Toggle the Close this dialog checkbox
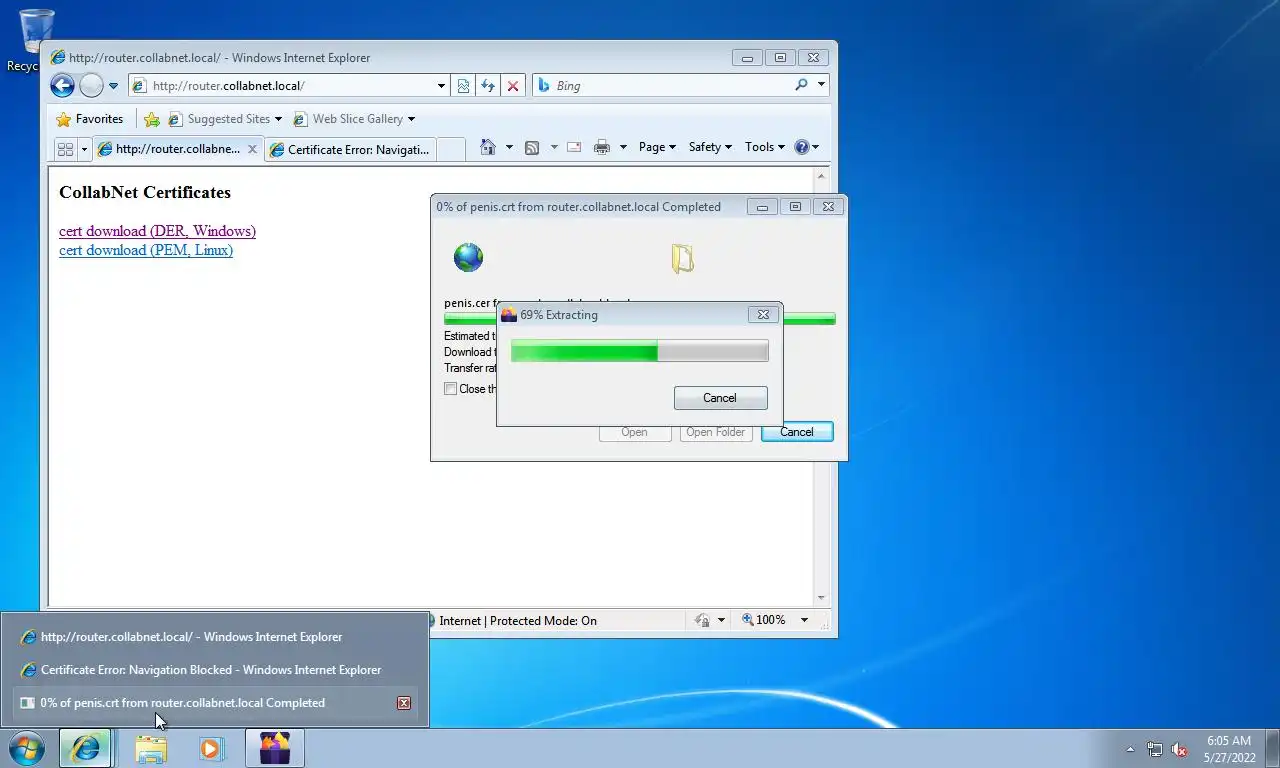Viewport: 1280px width, 768px height. (451, 389)
